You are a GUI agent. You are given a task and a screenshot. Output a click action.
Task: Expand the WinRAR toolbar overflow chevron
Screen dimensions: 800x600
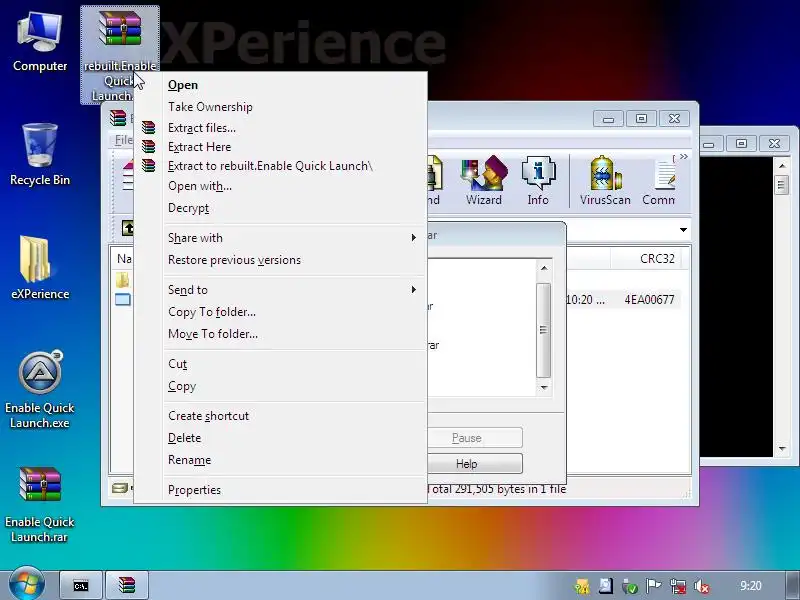pyautogui.click(x=684, y=157)
